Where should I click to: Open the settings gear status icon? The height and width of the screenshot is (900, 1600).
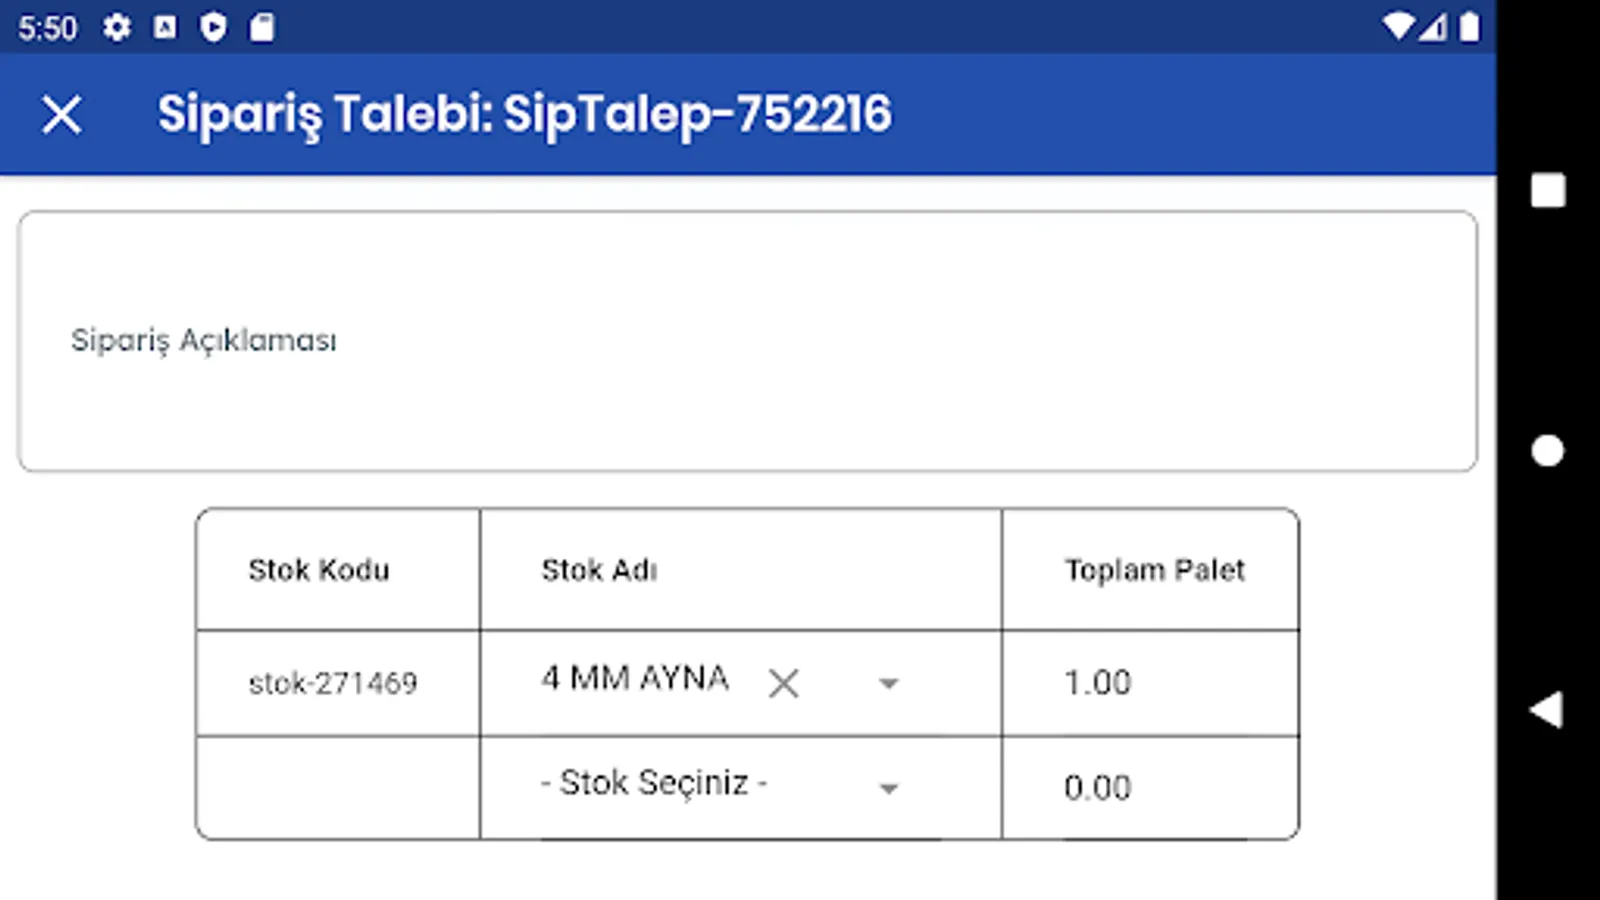coord(117,27)
